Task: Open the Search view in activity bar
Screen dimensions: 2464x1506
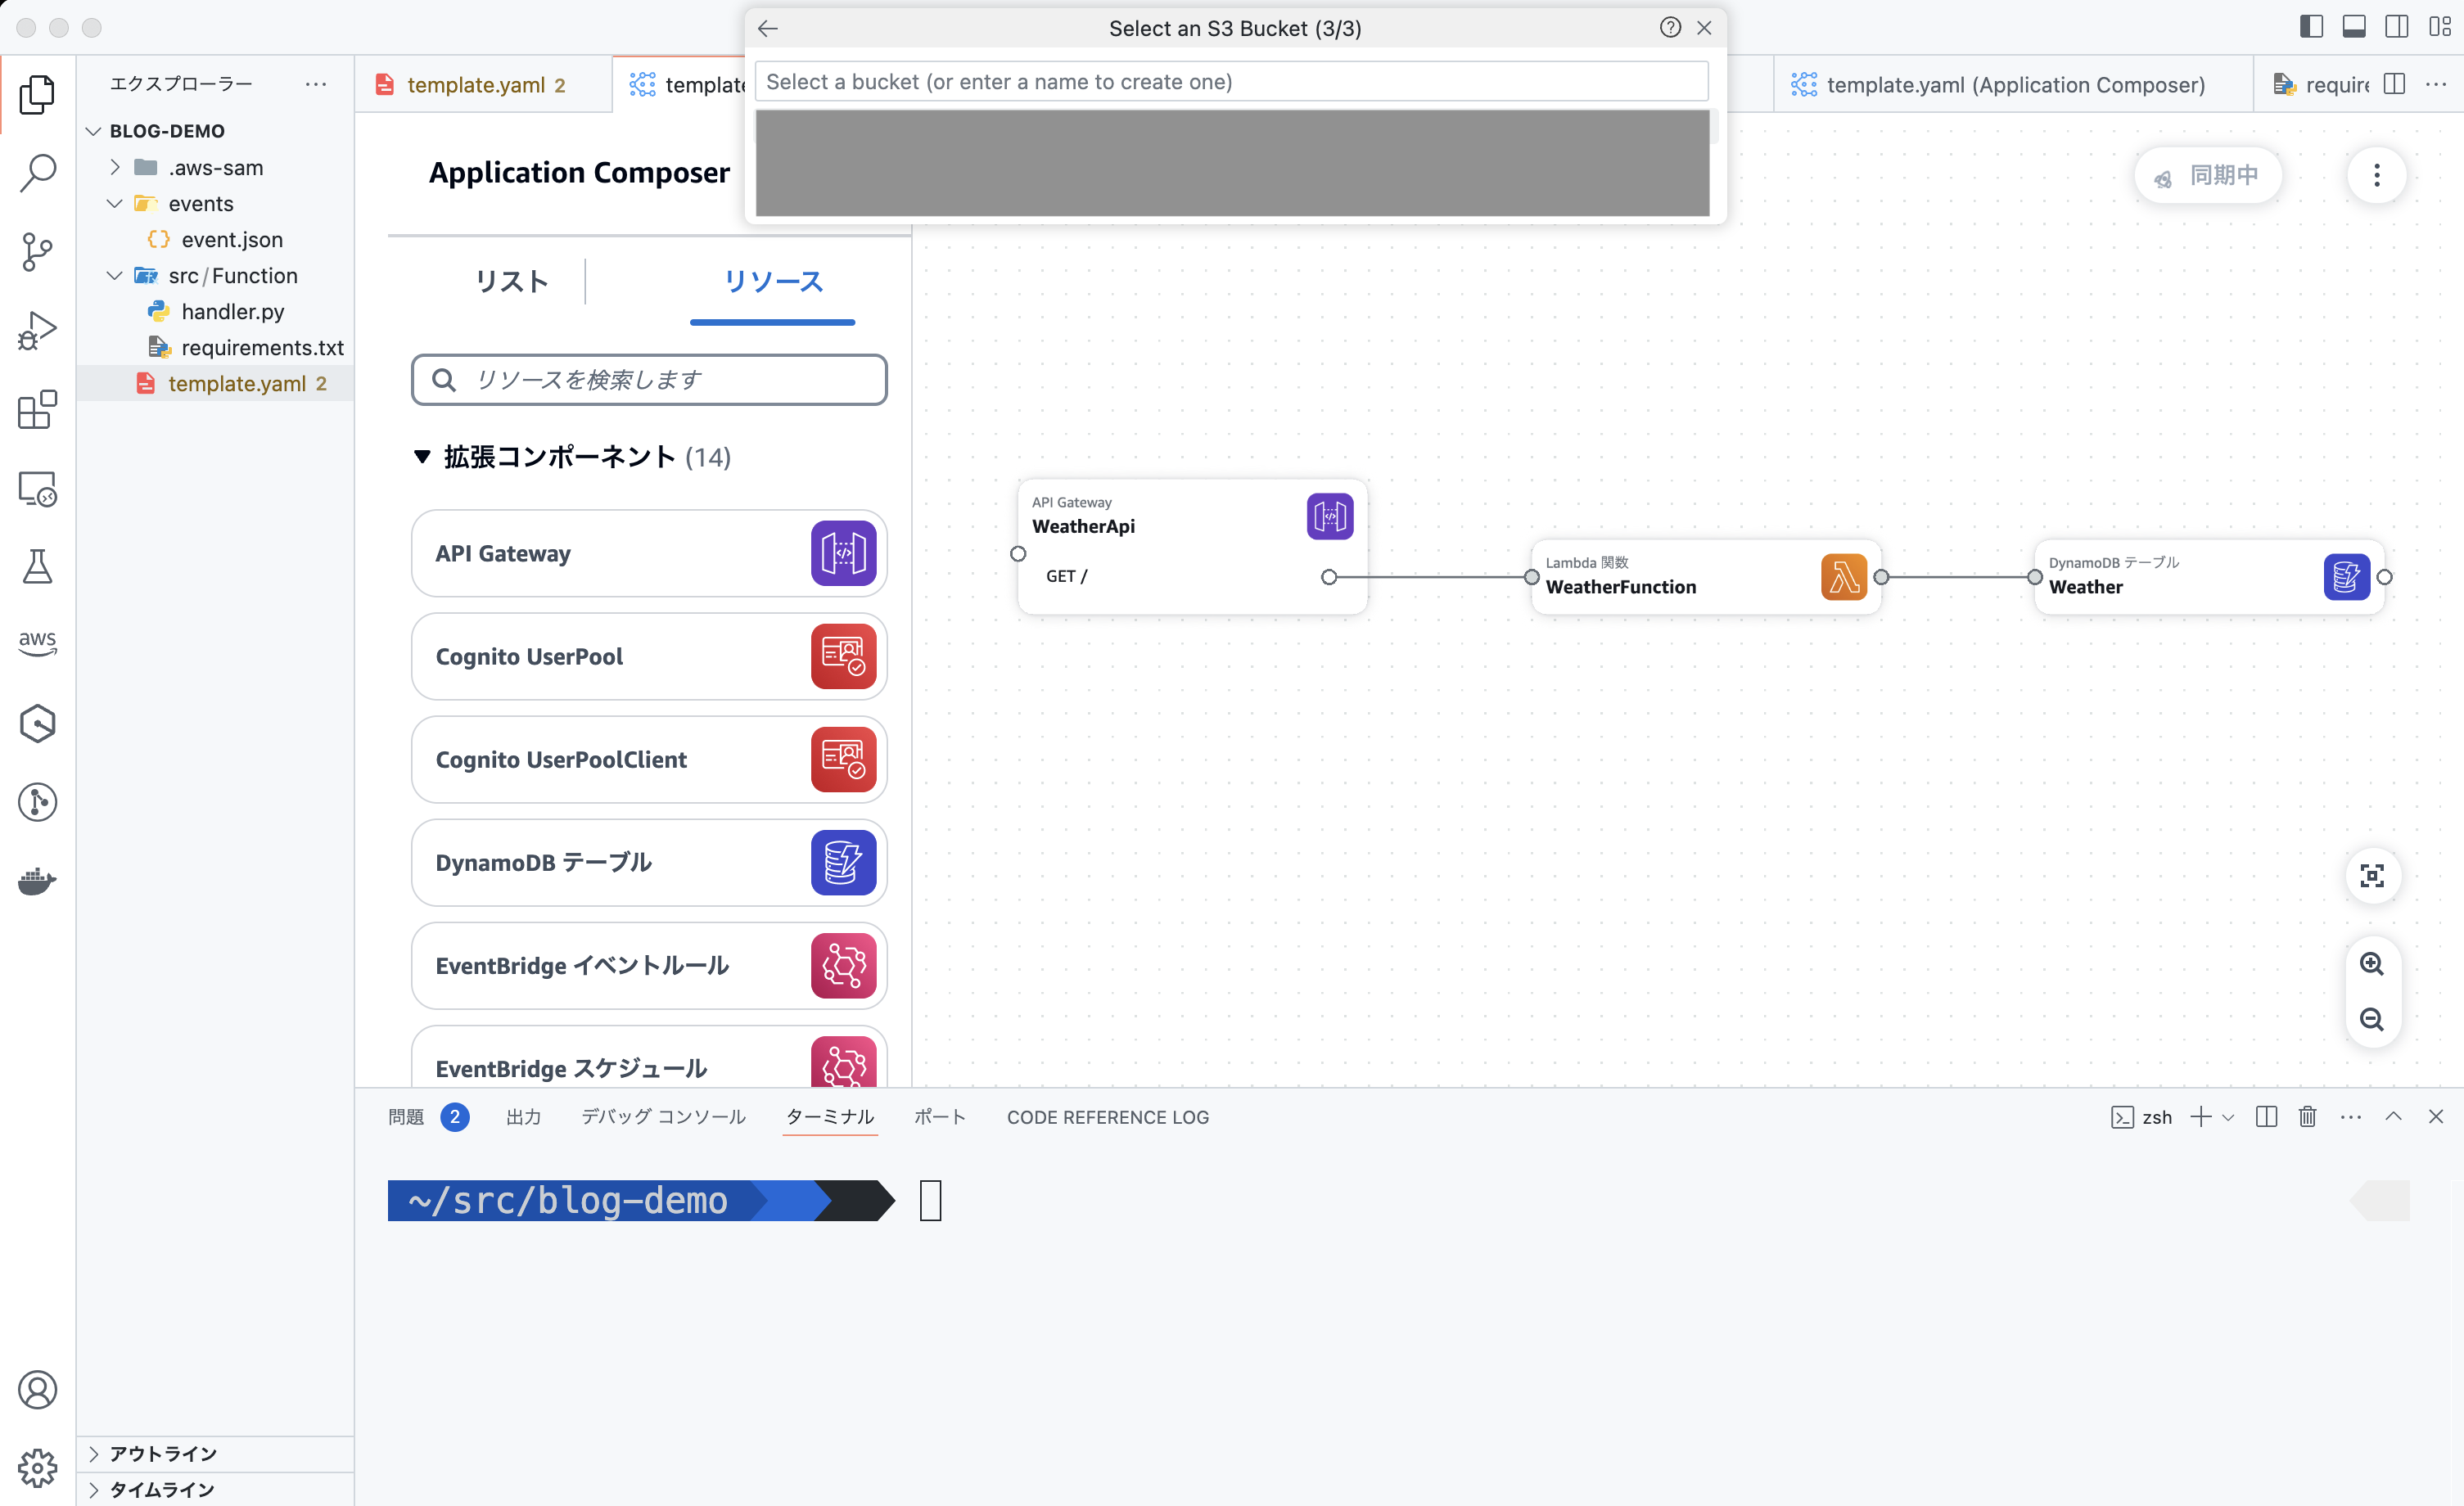Action: click(37, 173)
